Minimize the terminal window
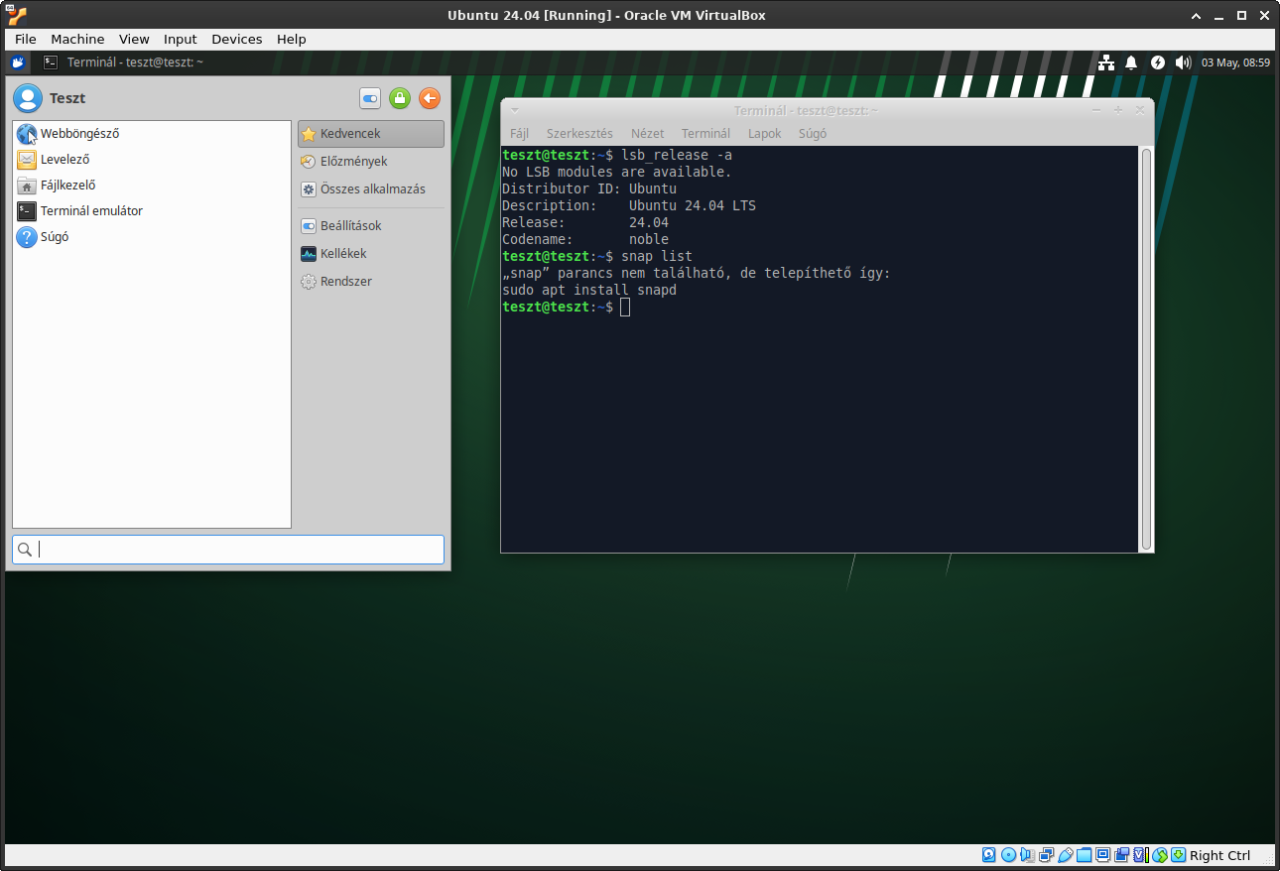Image resolution: width=1280 pixels, height=871 pixels. [1096, 110]
